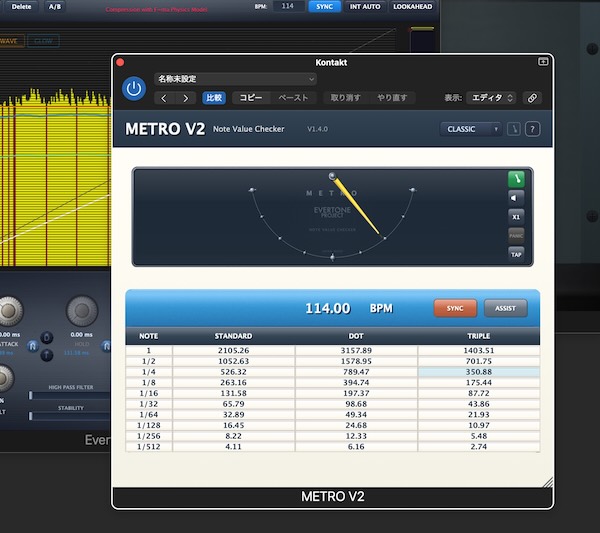Image resolution: width=600 pixels, height=533 pixels.
Task: Click the ペースト paste button
Action: pyautogui.click(x=293, y=98)
